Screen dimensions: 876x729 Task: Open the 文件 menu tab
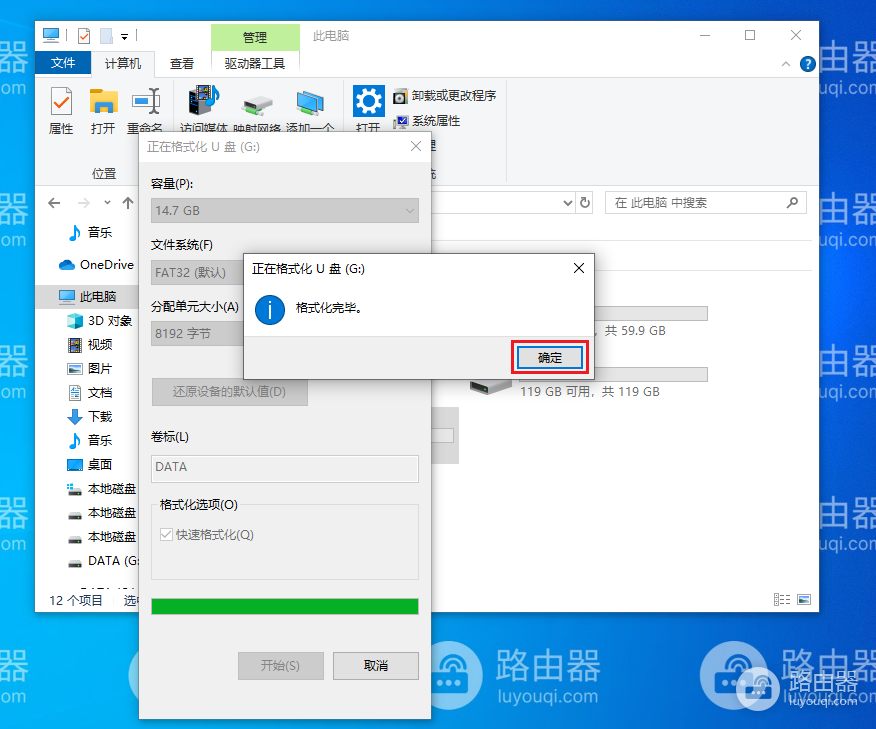click(63, 63)
